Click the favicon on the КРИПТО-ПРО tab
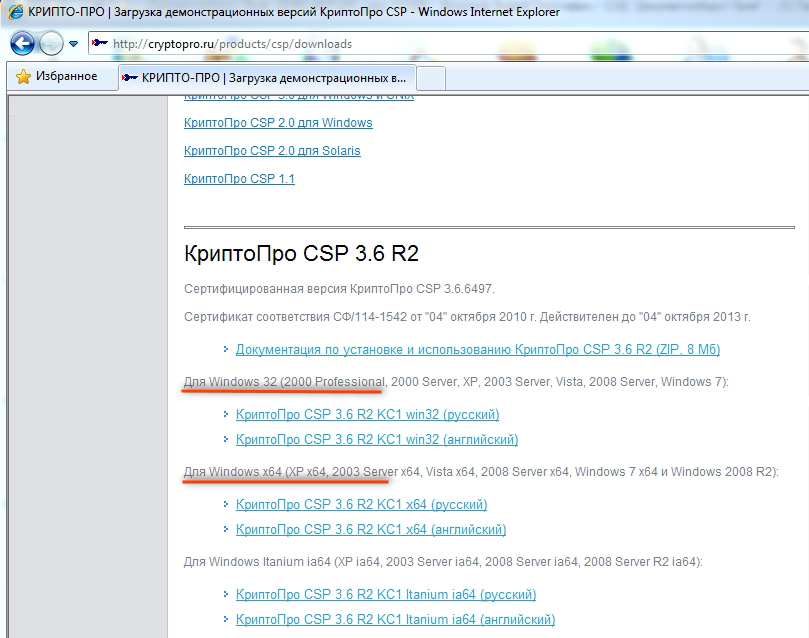 (x=130, y=78)
